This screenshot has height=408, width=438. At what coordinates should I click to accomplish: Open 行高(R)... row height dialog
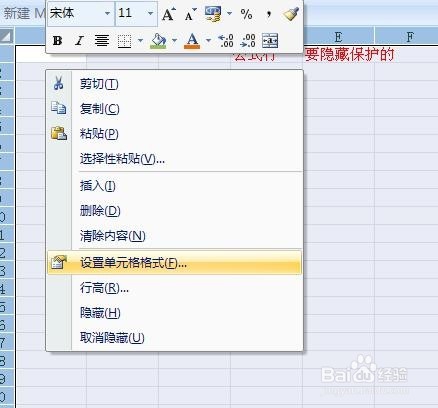click(174, 288)
